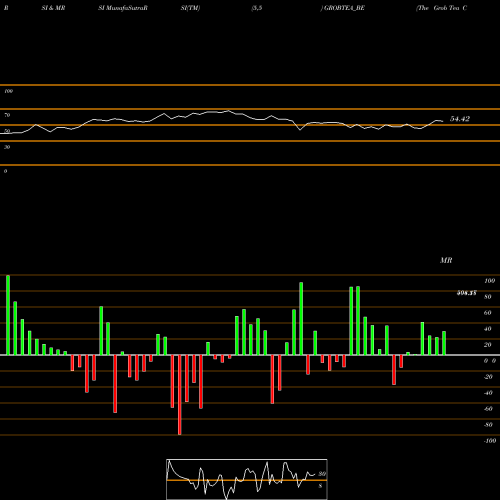Click the 70 level label on RSI axis

tap(7, 115)
